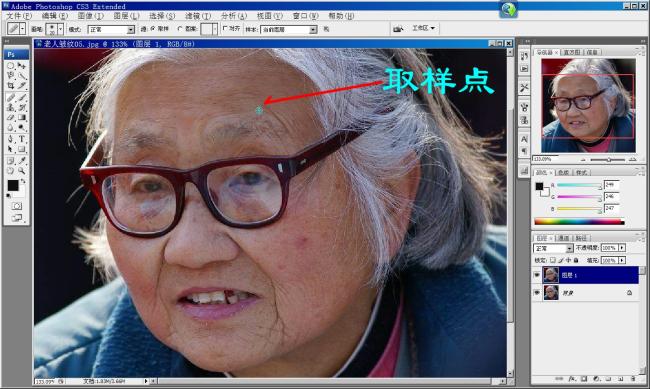Viewport: 650px width, 389px height.
Task: Choose the Eyedropper tool
Action: pos(22,160)
